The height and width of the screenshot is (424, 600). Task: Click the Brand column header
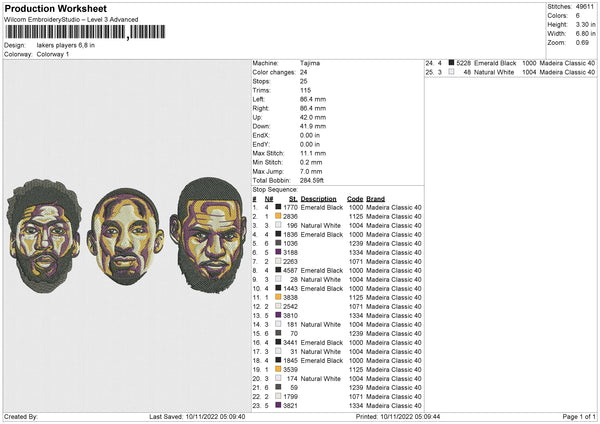(x=375, y=199)
